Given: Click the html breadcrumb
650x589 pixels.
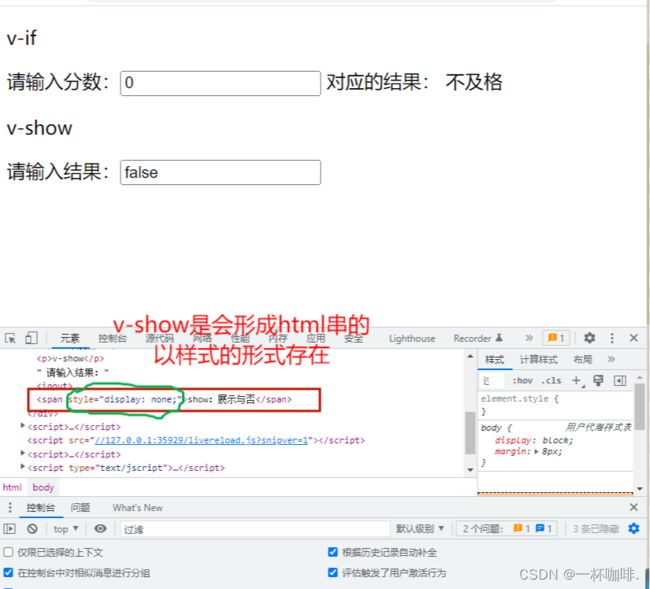Looking at the screenshot, I should (12, 487).
